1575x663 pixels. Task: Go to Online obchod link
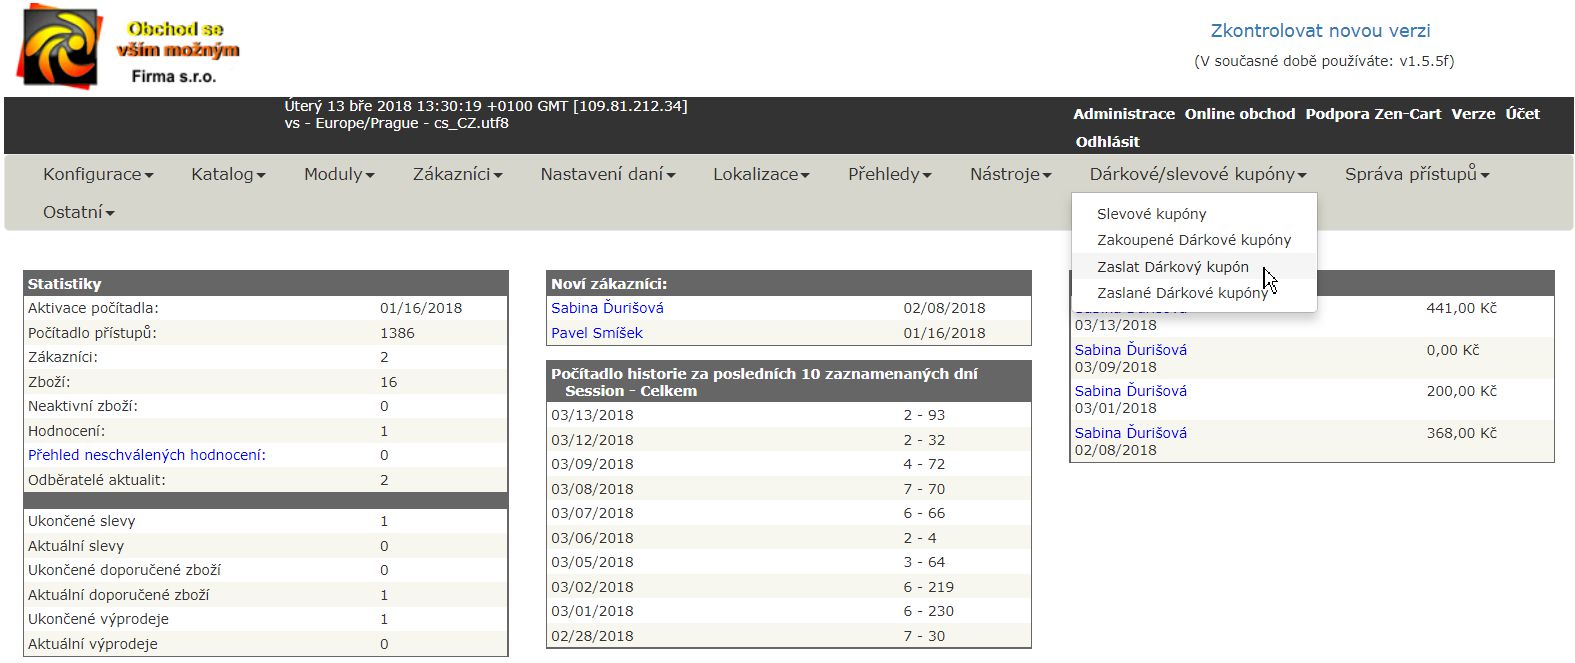(1239, 114)
